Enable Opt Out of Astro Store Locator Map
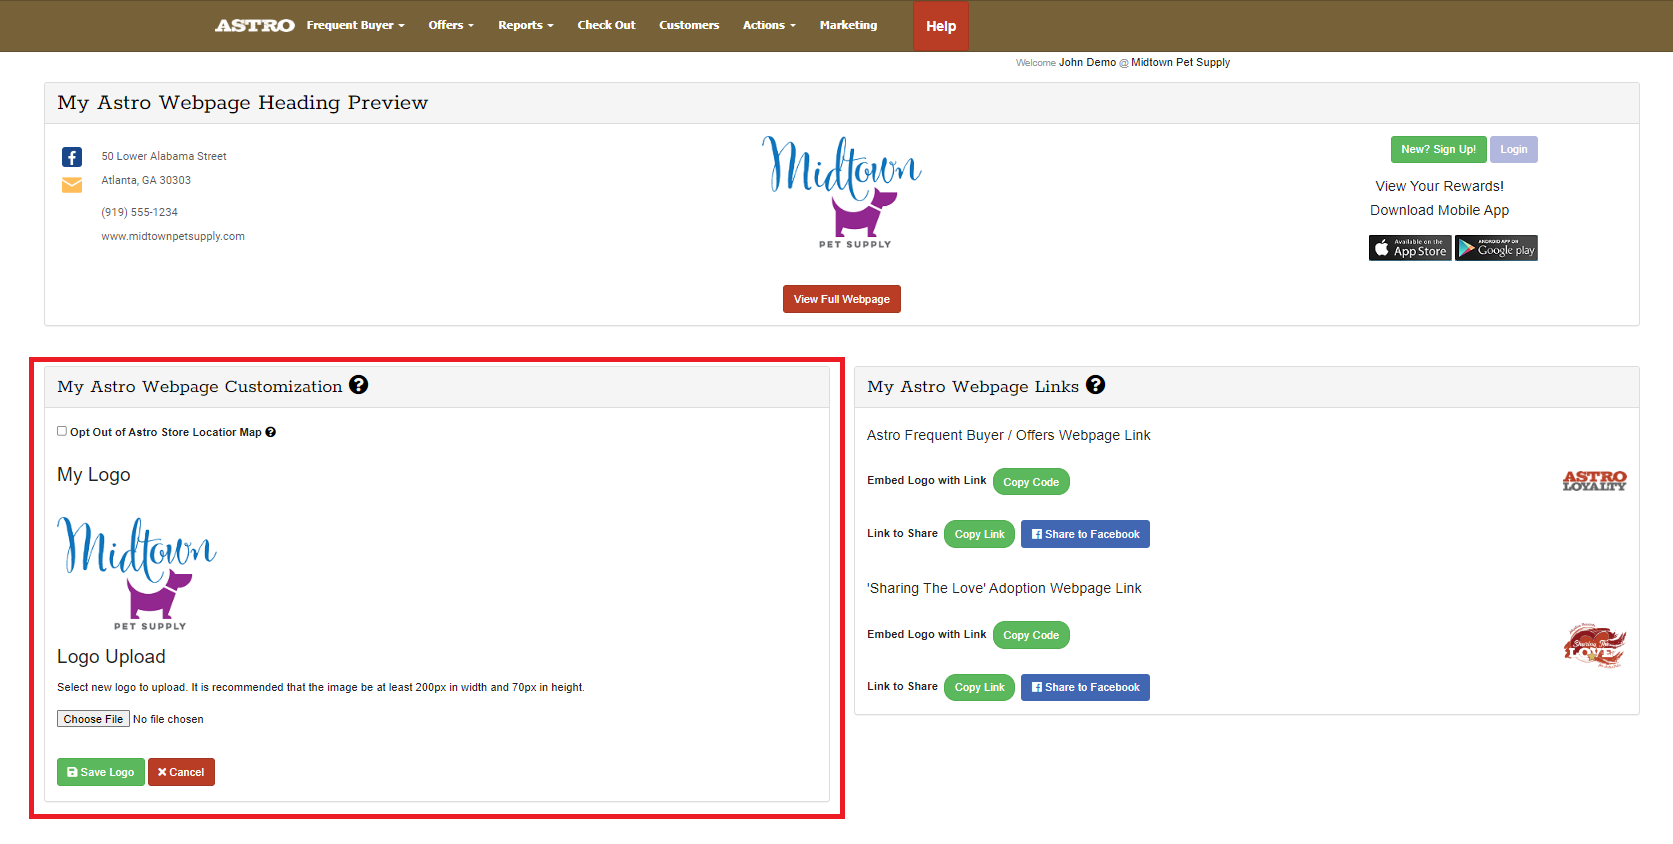This screenshot has width=1673, height=844. [x=62, y=431]
